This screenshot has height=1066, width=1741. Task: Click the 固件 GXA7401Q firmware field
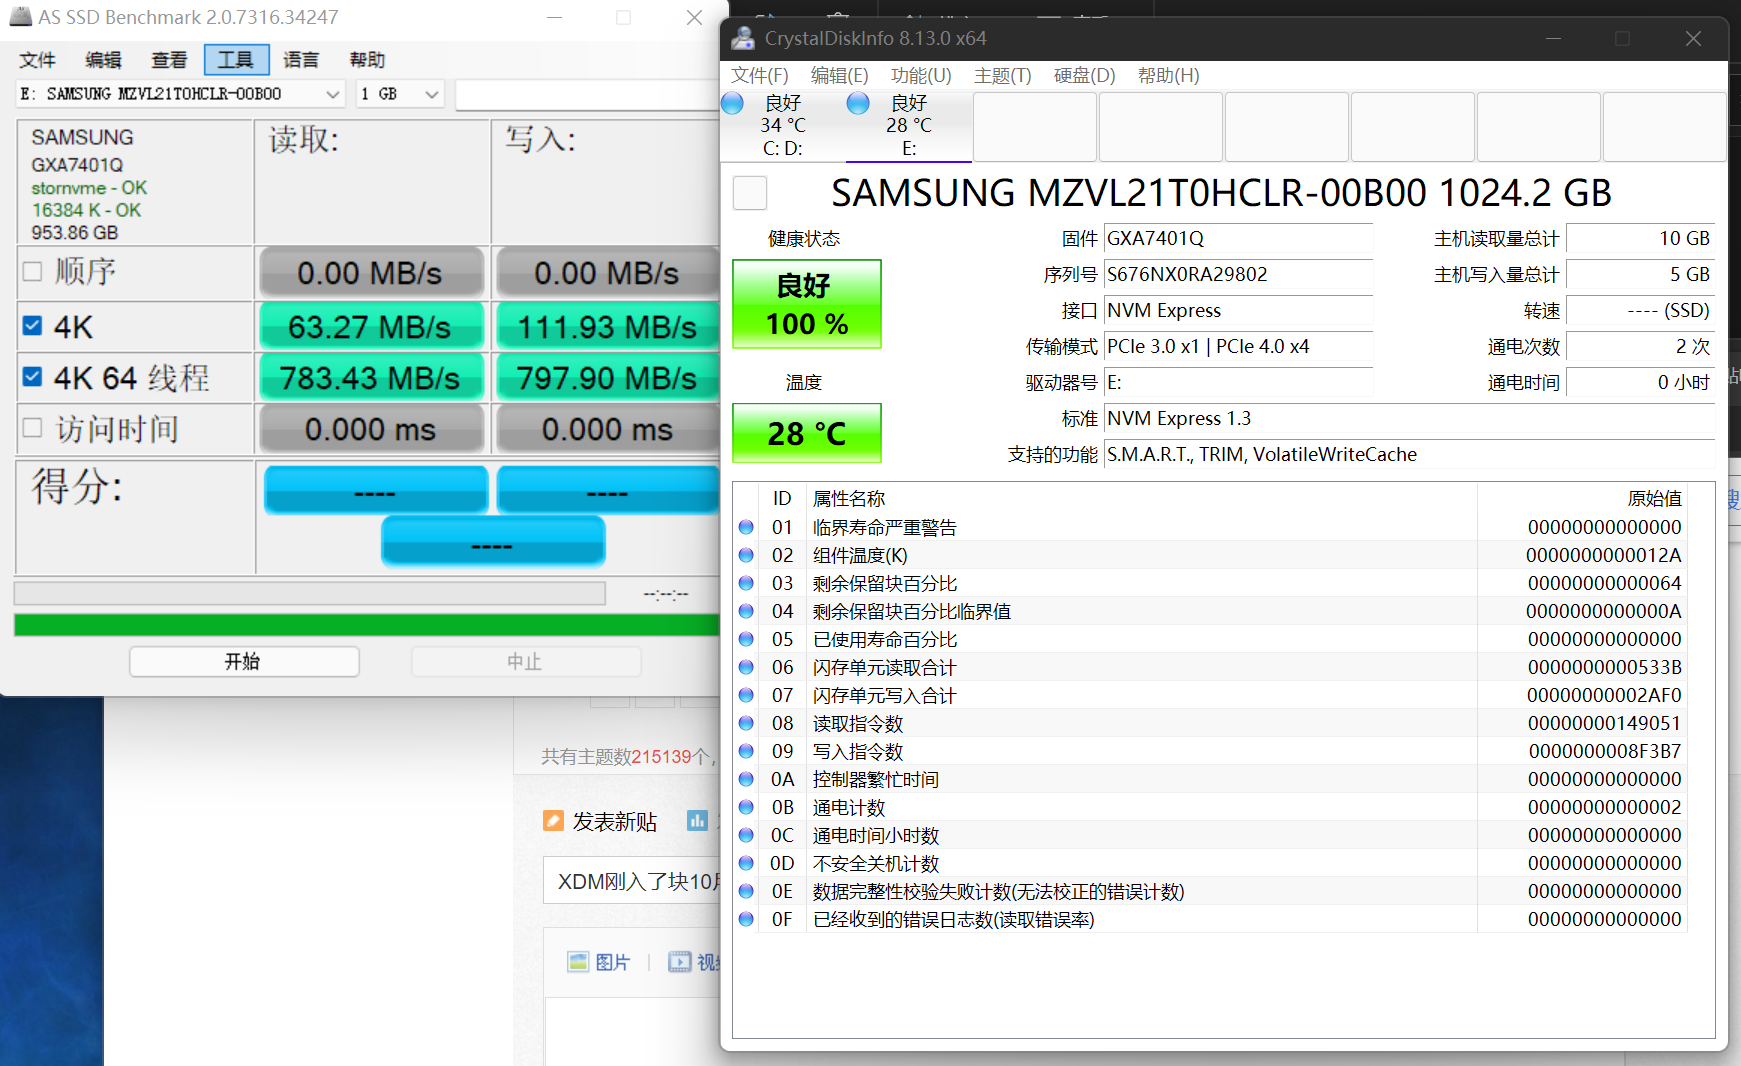click(1238, 238)
